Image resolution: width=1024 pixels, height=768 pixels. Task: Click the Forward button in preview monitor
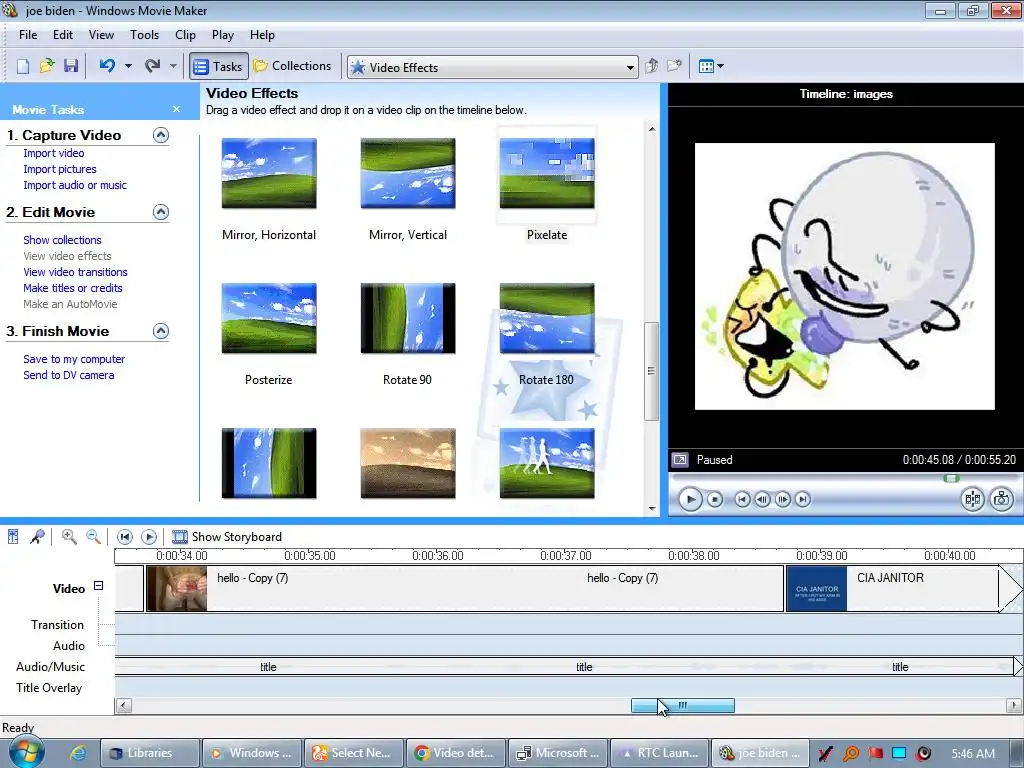(803, 500)
